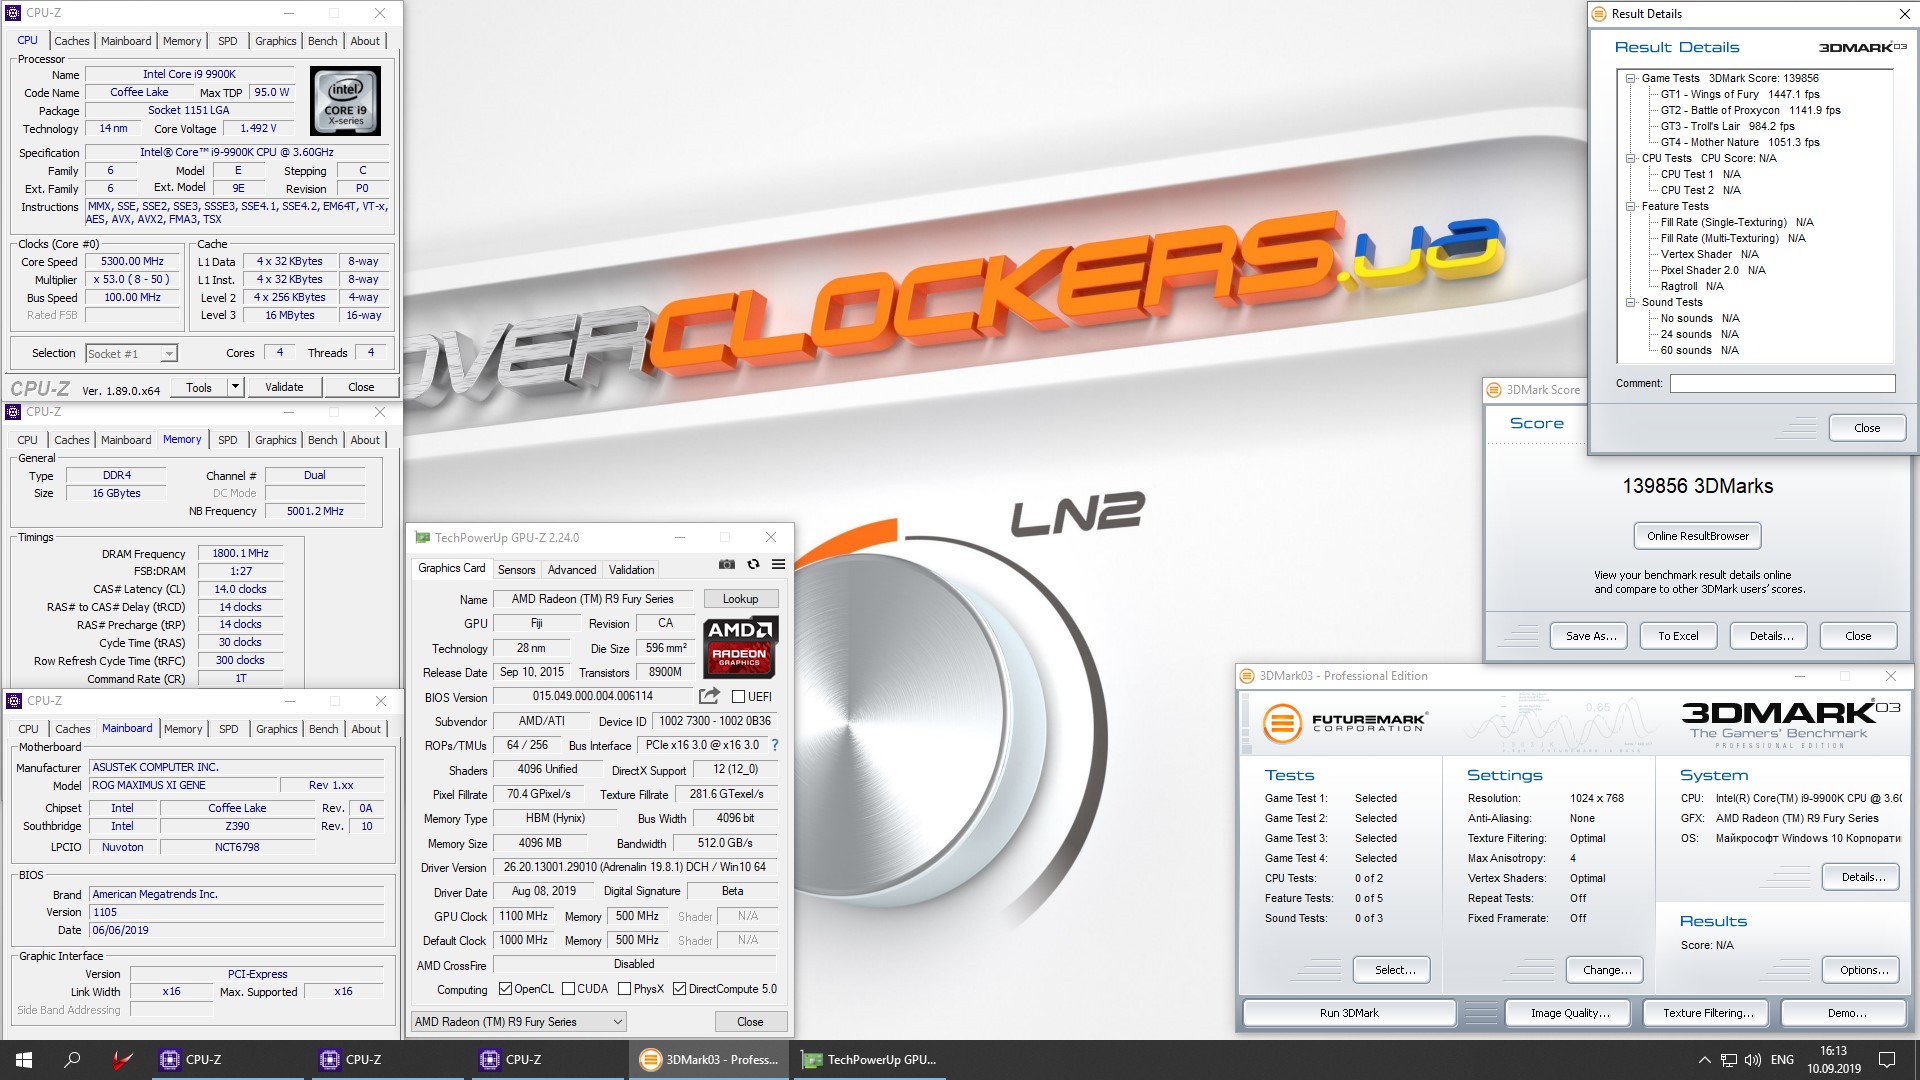The height and width of the screenshot is (1080, 1920).
Task: Click the 3DMark03 Professional Edition title icon
Action: [1247, 676]
